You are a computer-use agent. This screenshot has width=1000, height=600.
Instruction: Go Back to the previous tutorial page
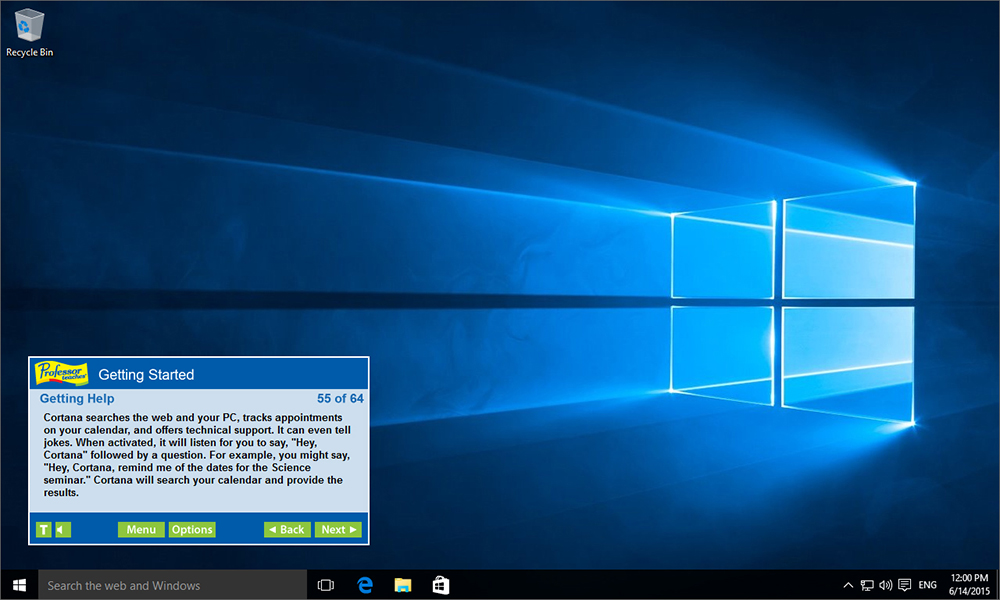(287, 529)
